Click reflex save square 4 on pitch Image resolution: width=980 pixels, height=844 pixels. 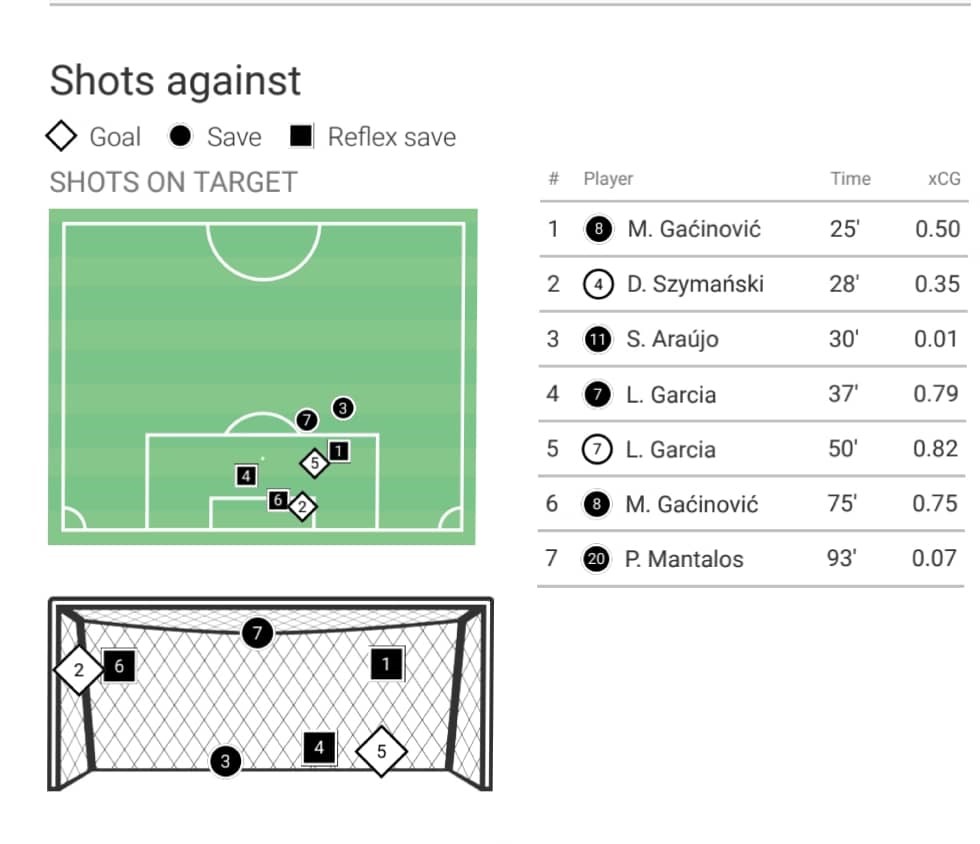click(x=246, y=476)
